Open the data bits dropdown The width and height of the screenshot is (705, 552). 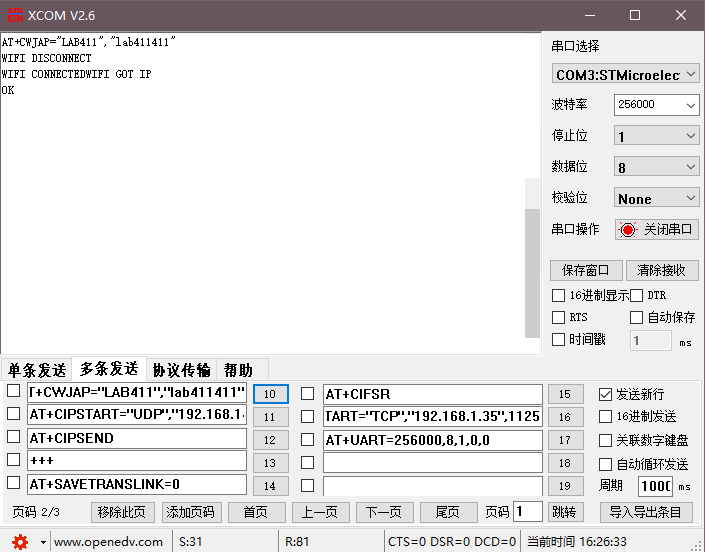pyautogui.click(x=656, y=167)
